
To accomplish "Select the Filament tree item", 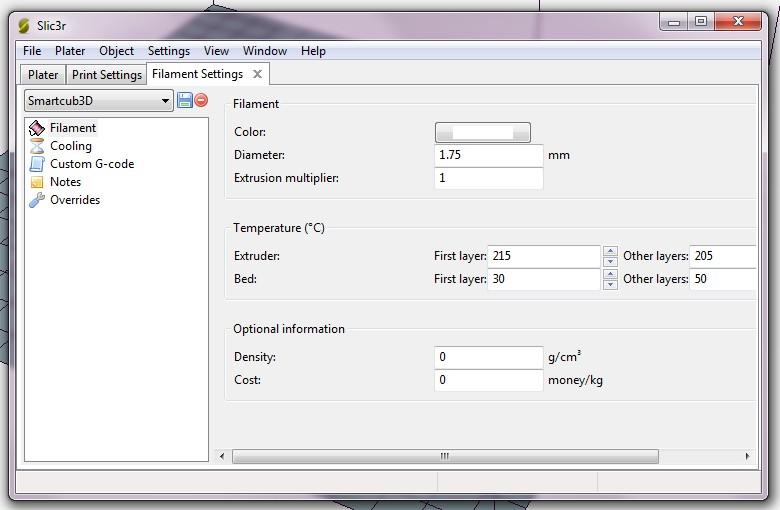I will pos(73,128).
